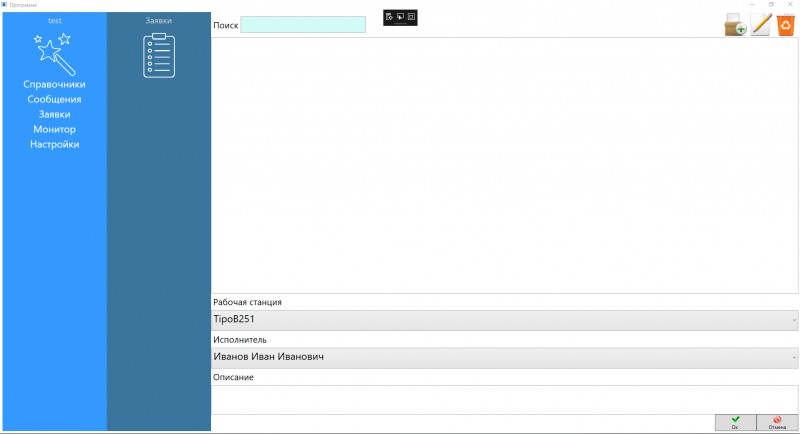Viewport: 800px width, 434px height.
Task: Click the Исполнитель label
Action: tap(240, 340)
